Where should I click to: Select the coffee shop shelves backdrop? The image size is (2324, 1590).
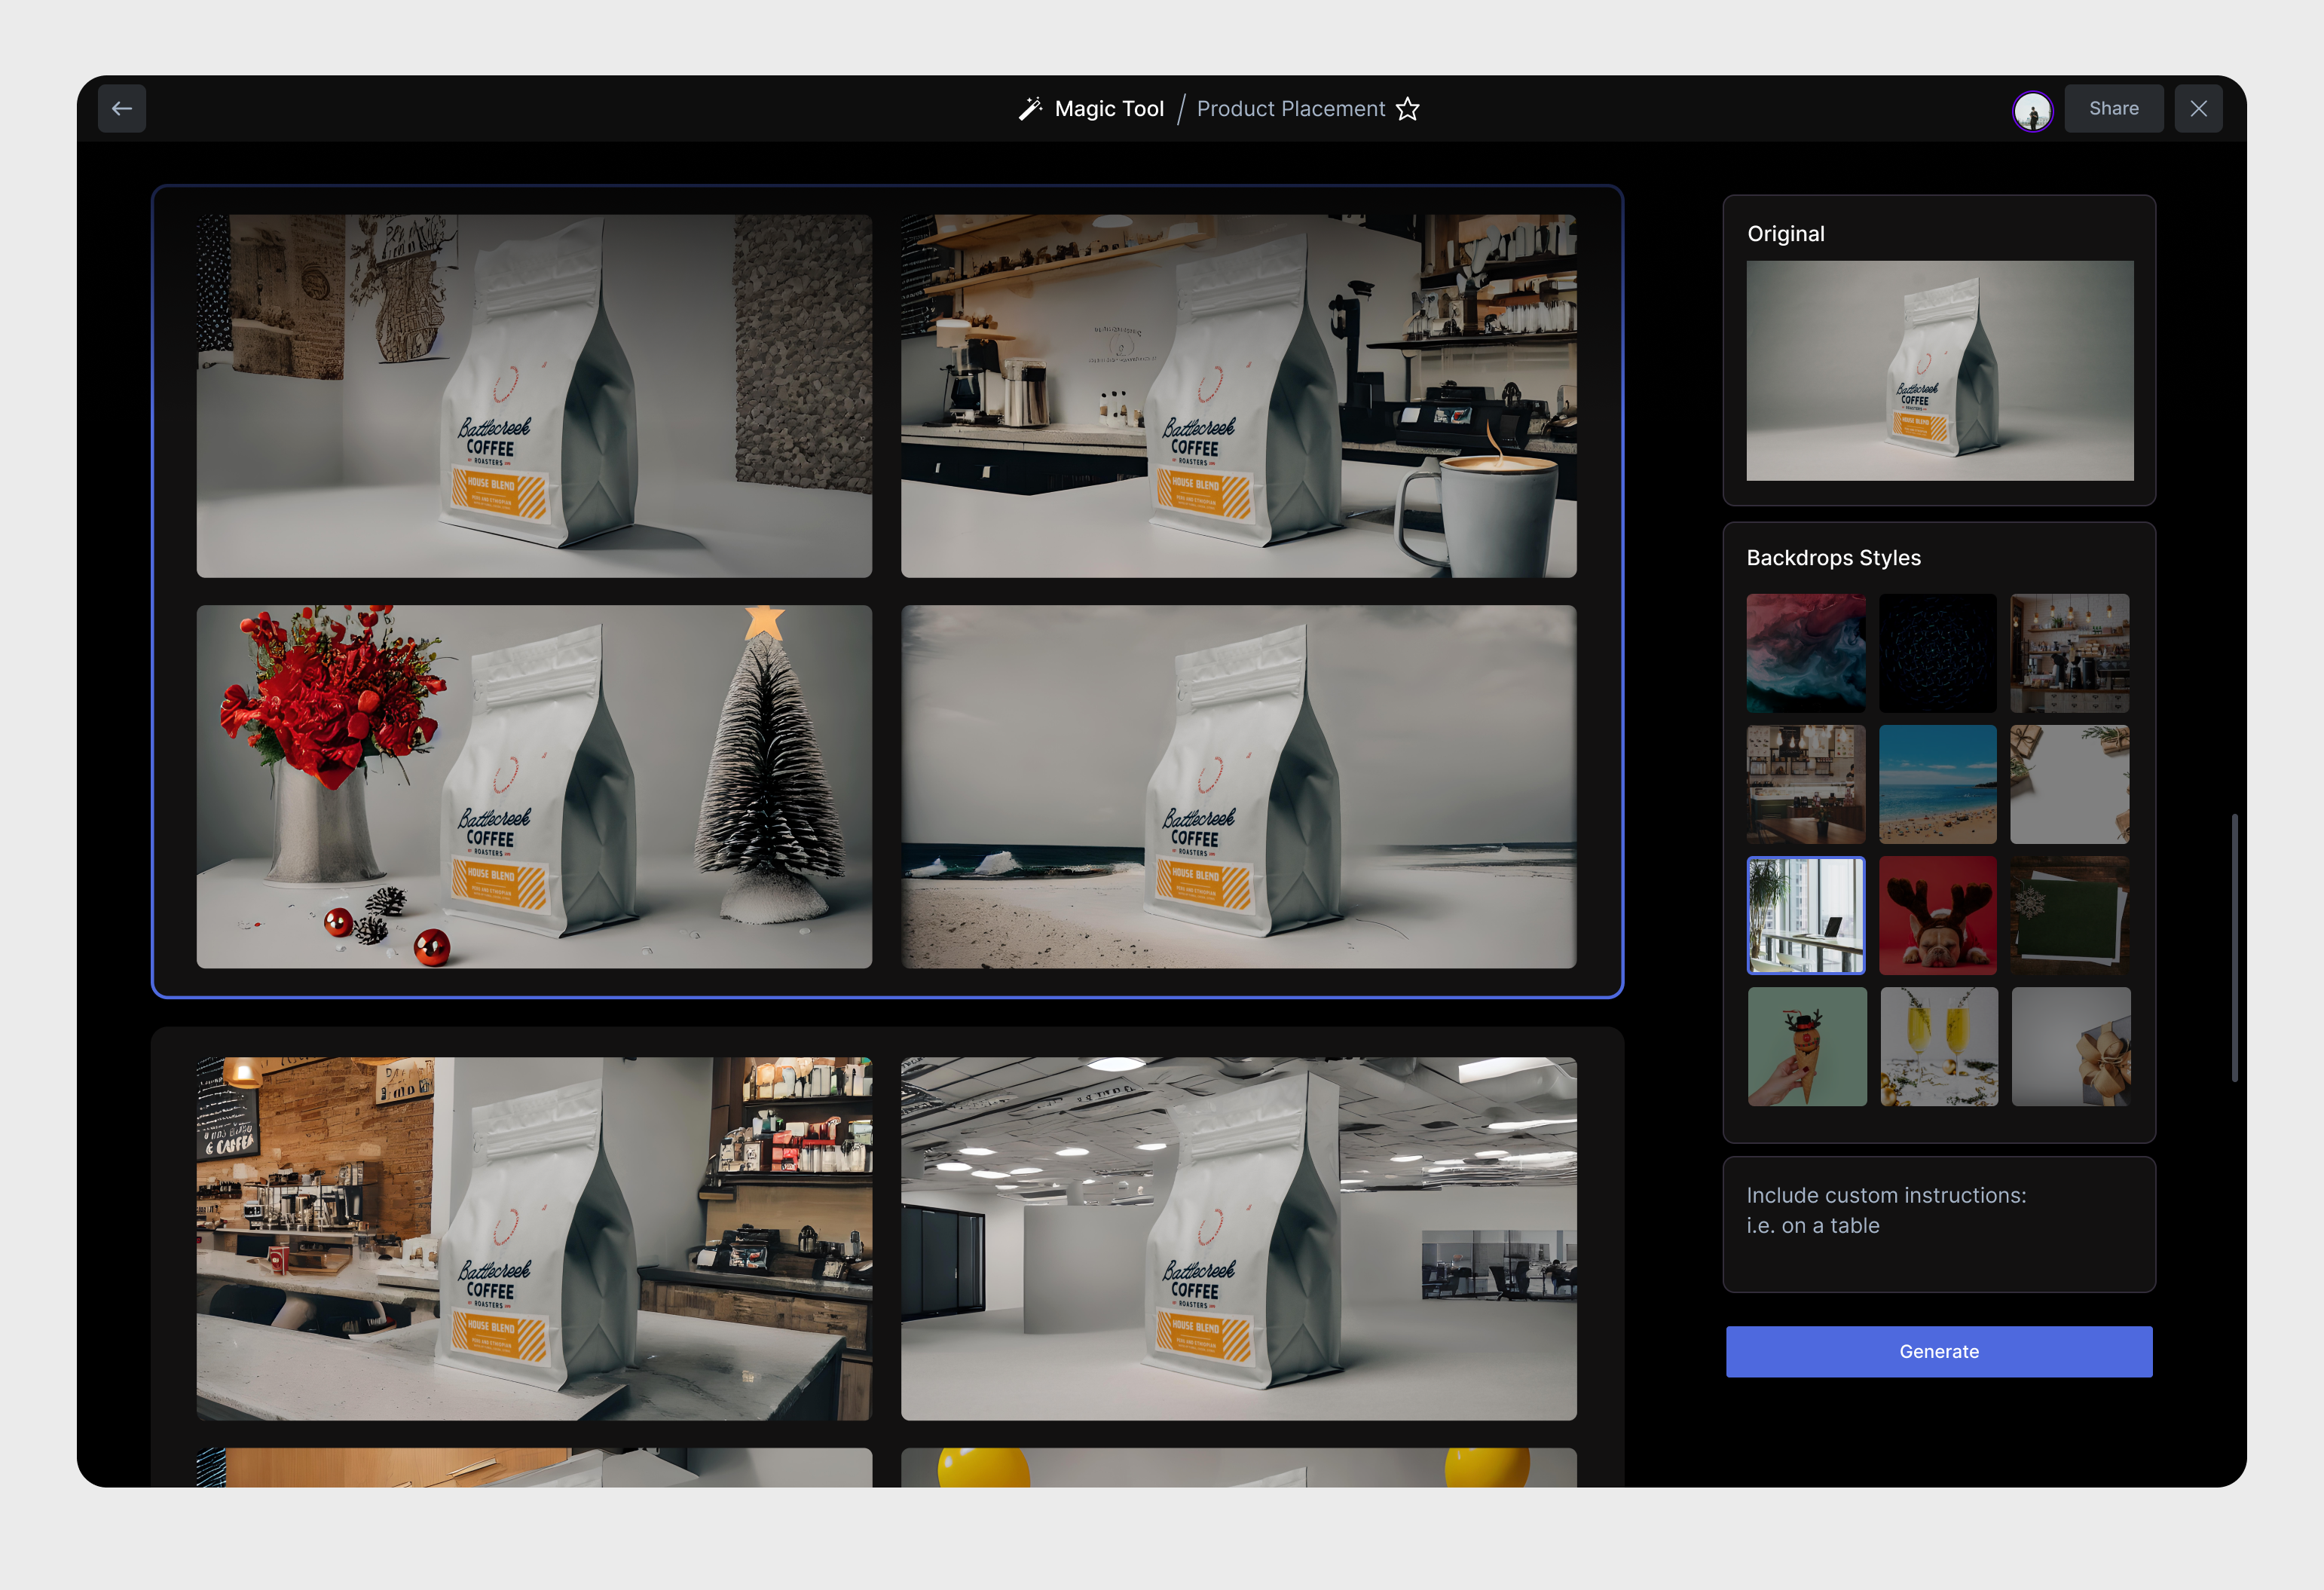2070,653
